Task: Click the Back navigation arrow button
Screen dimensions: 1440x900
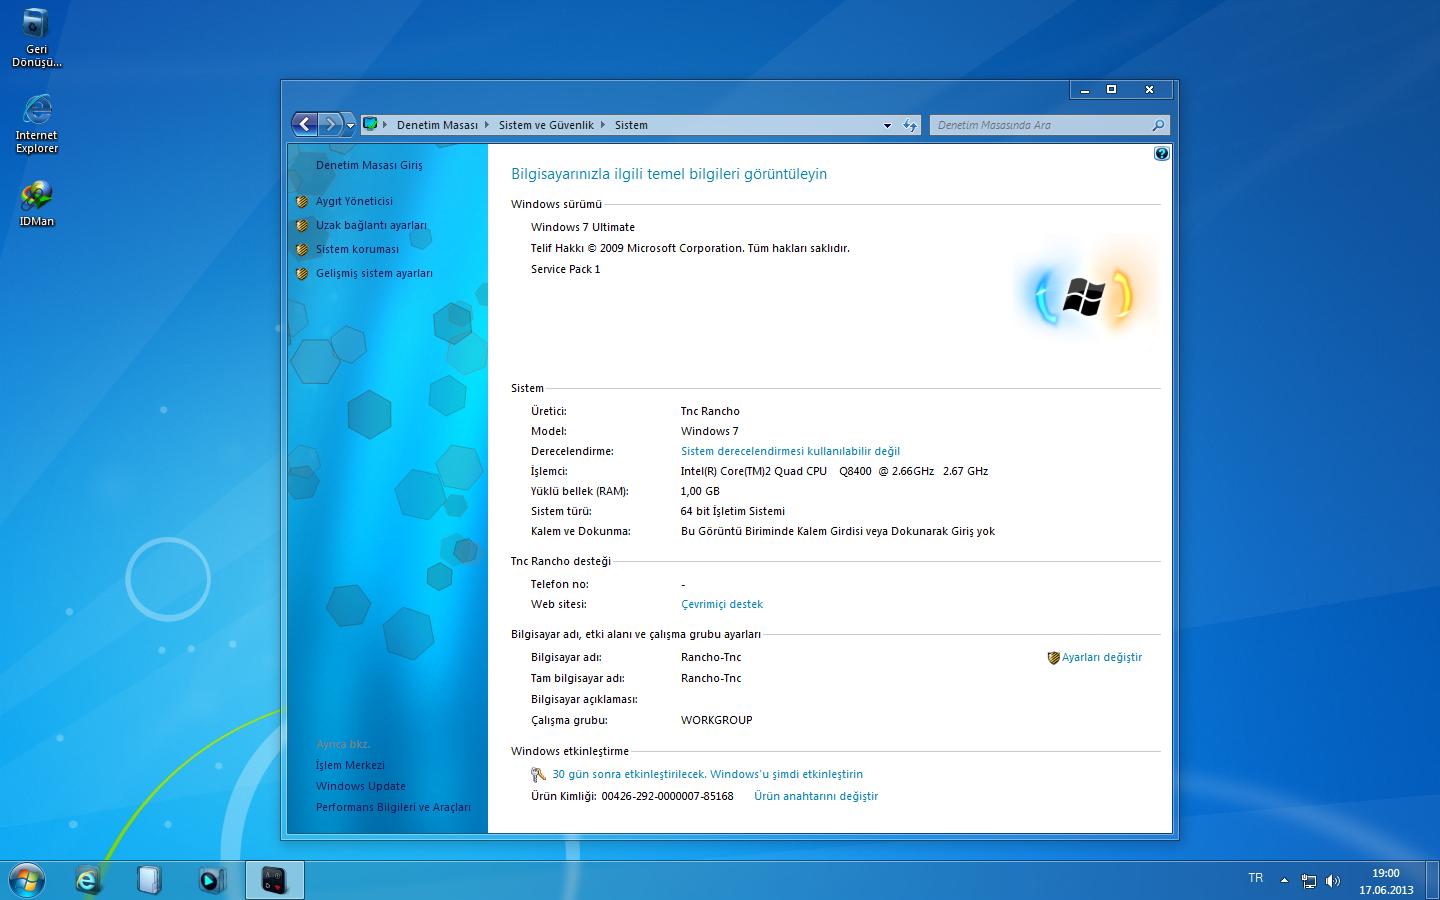Action: [305, 125]
